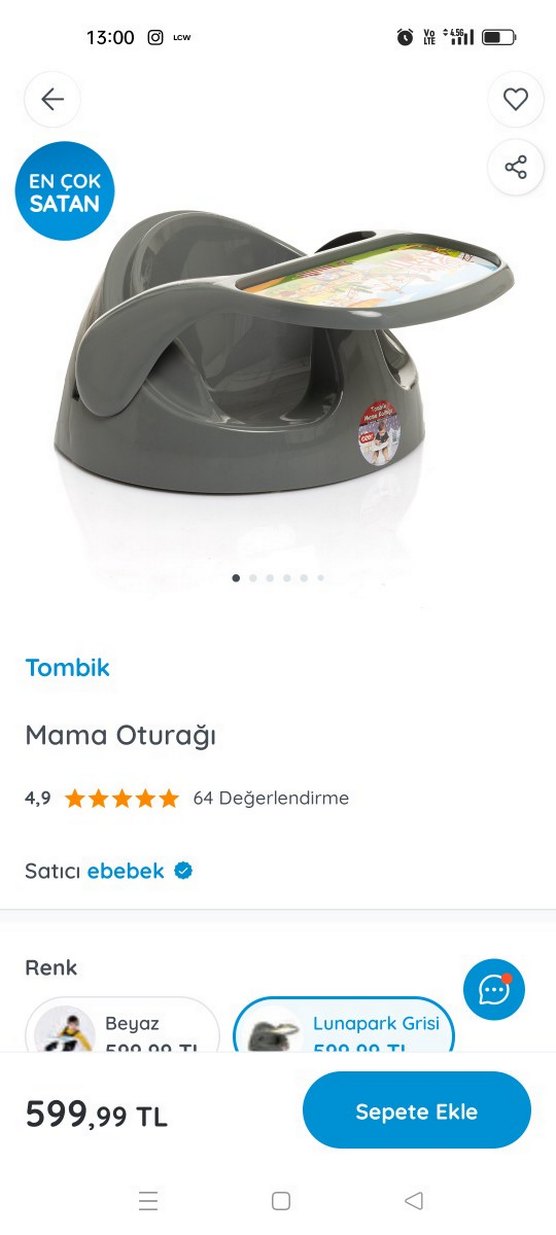
Task: Select the Beyaz color option
Action: tap(122, 1024)
